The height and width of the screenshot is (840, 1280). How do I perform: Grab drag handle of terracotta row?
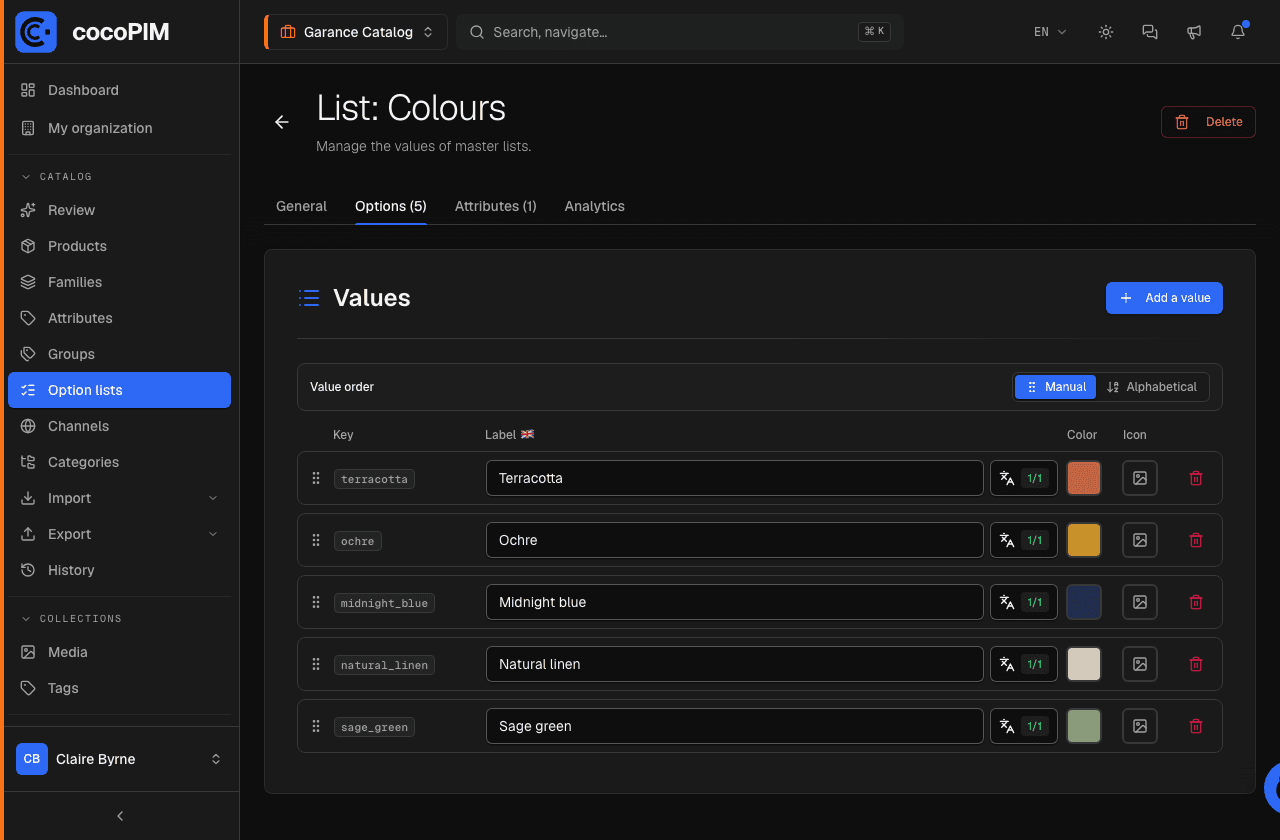[x=316, y=478]
